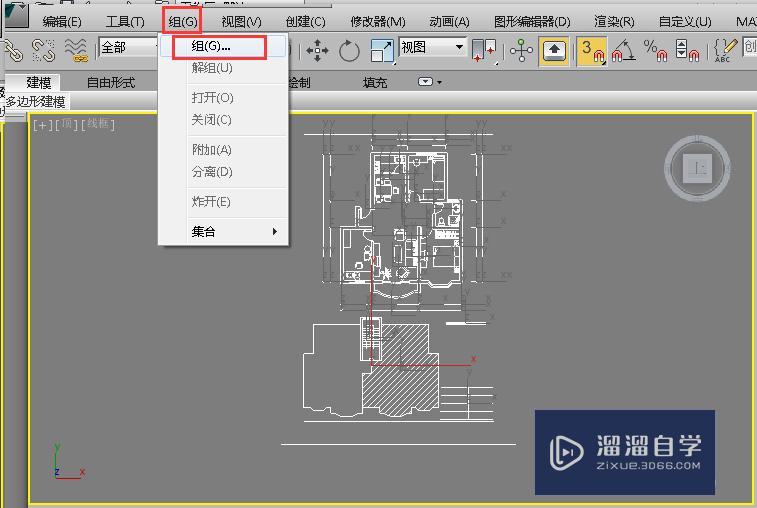Choose 关闭(C) in the group menu
Viewport: 757px width, 508px height.
tap(224, 120)
